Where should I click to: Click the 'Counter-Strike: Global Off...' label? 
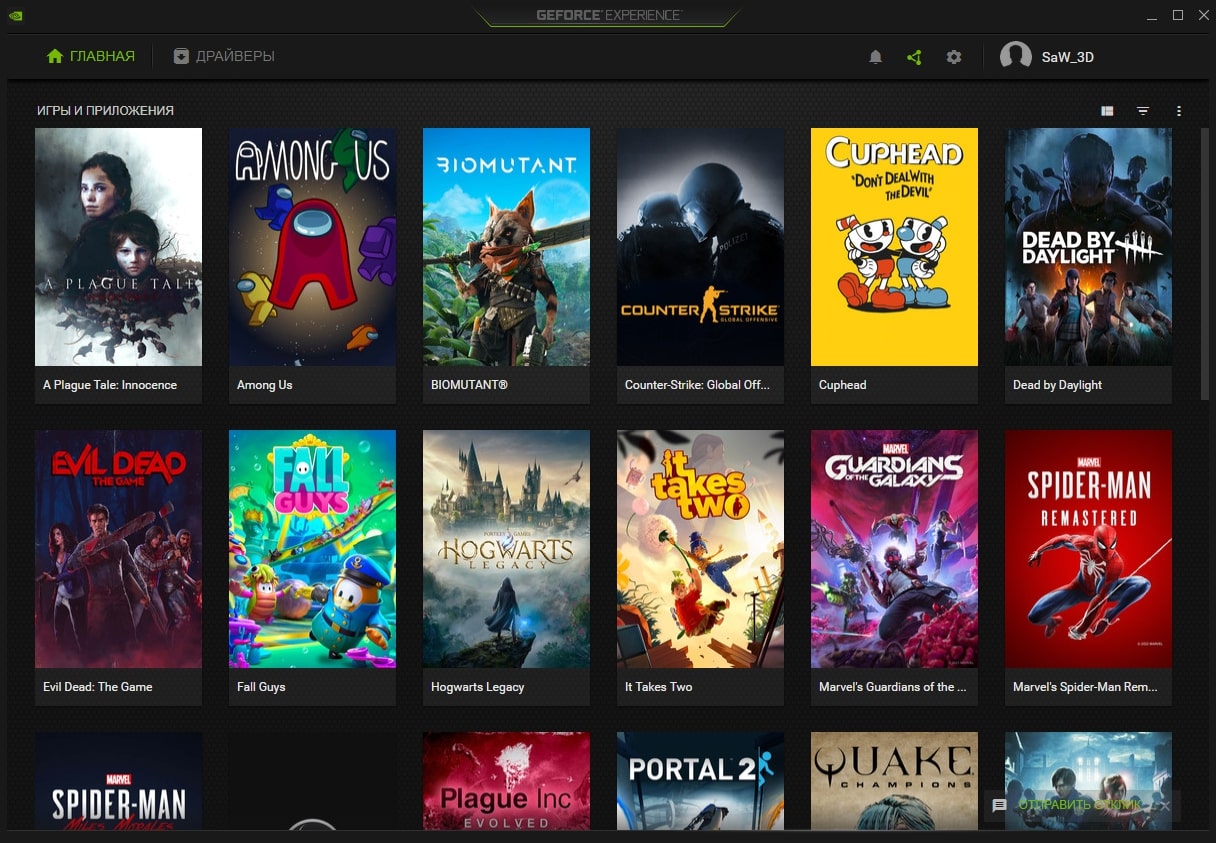tap(697, 385)
